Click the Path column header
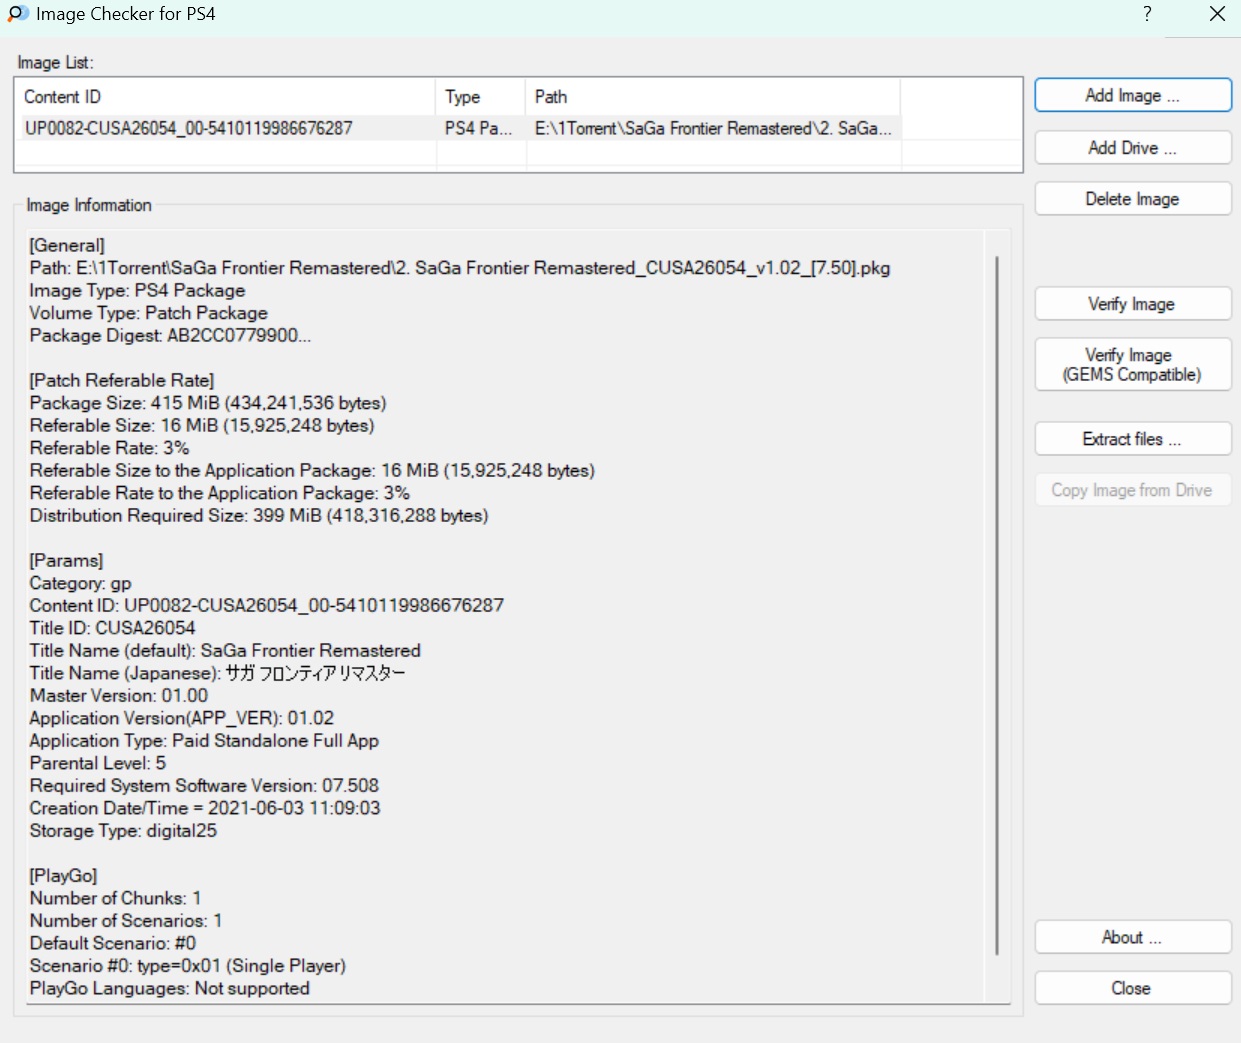Image resolution: width=1241 pixels, height=1043 pixels. click(x=712, y=97)
